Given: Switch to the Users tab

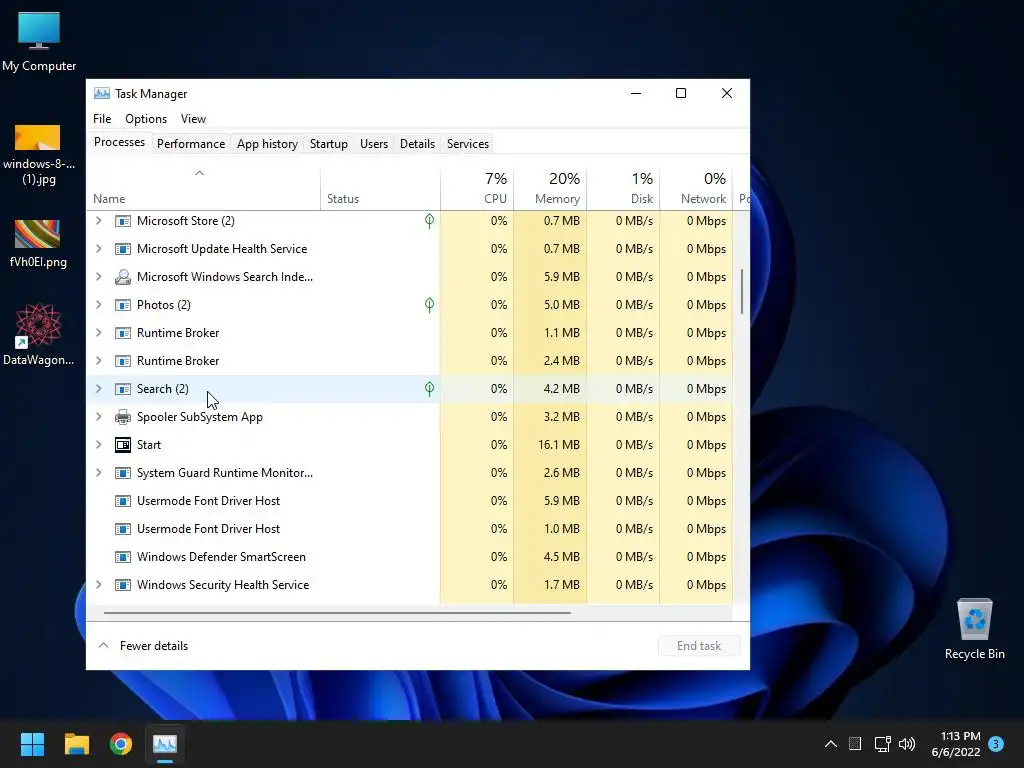Looking at the screenshot, I should pos(374,144).
